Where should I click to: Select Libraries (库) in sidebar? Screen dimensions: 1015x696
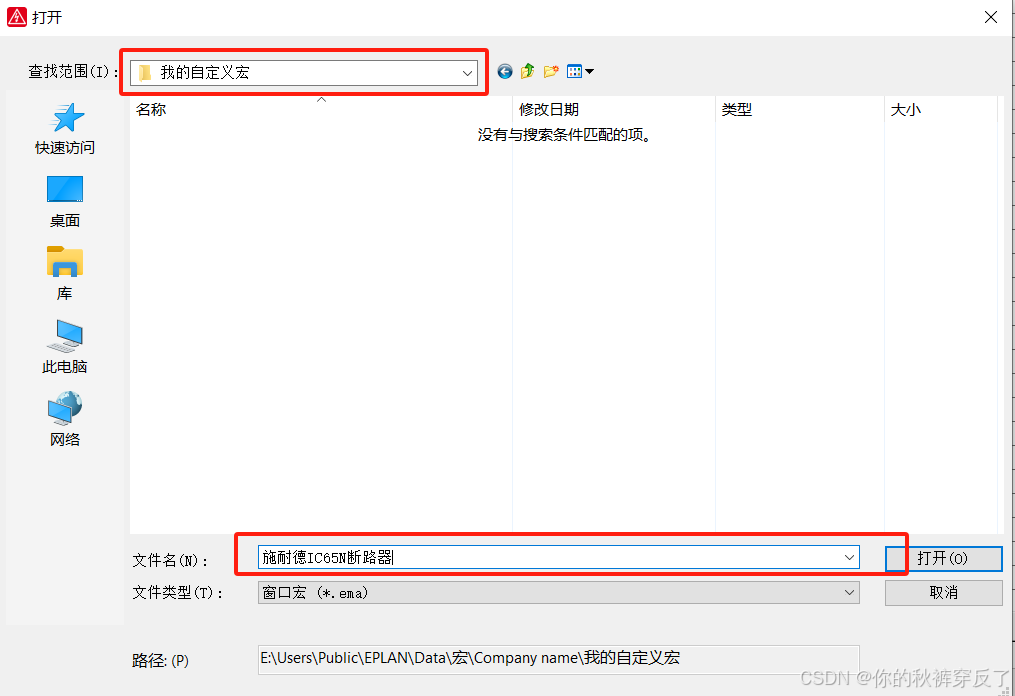click(65, 274)
